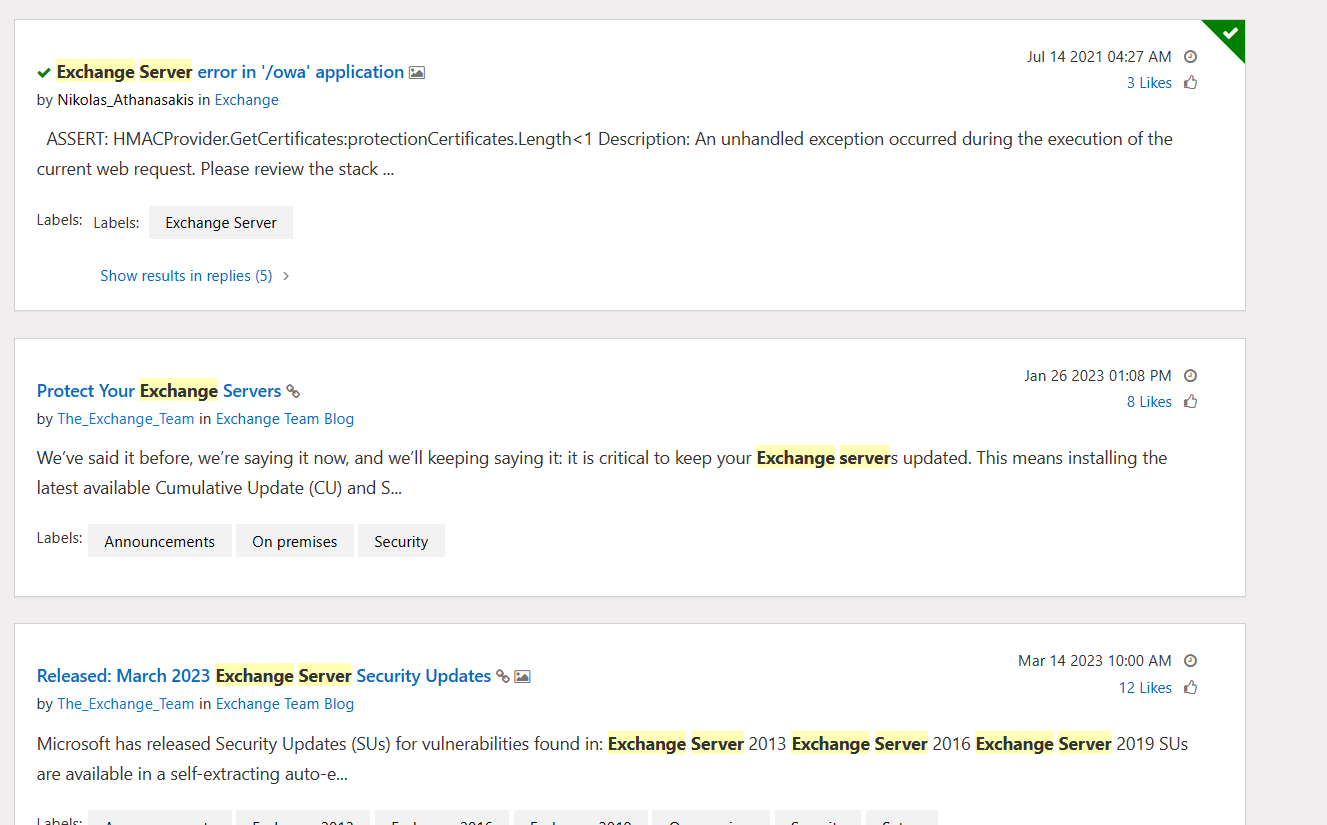Click the thumbs-up icon next to 12 Likes
Viewport: 1327px width, 825px height.
[x=1190, y=687]
